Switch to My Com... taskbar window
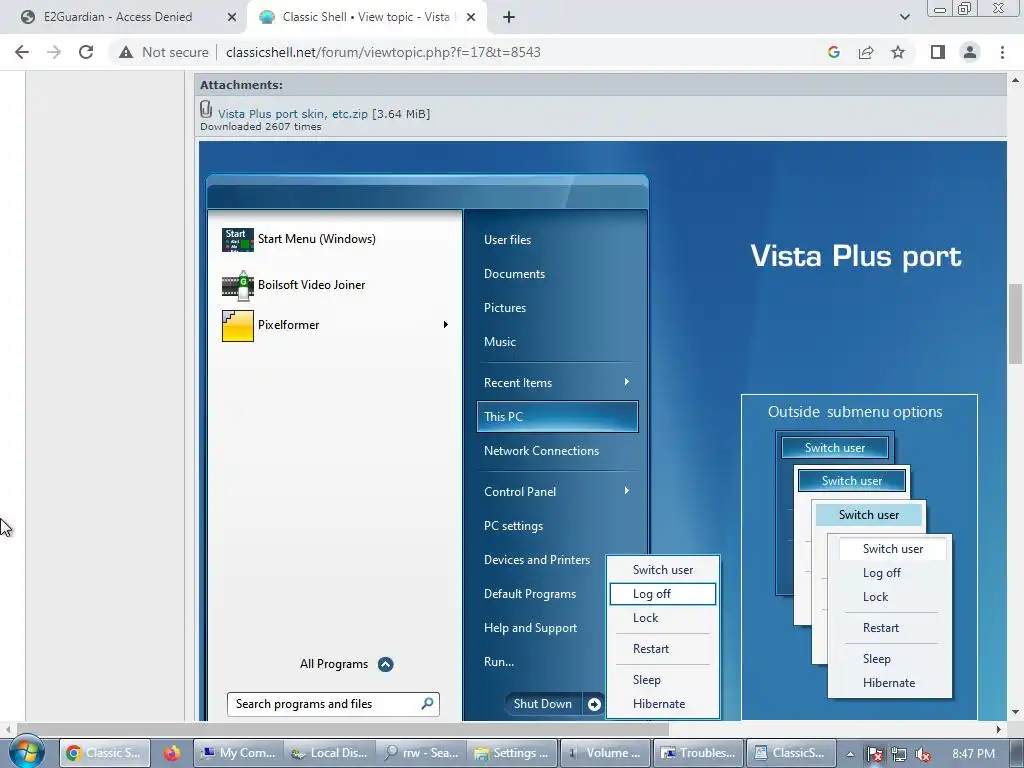Viewport: 1024px width, 768px height. click(x=238, y=753)
